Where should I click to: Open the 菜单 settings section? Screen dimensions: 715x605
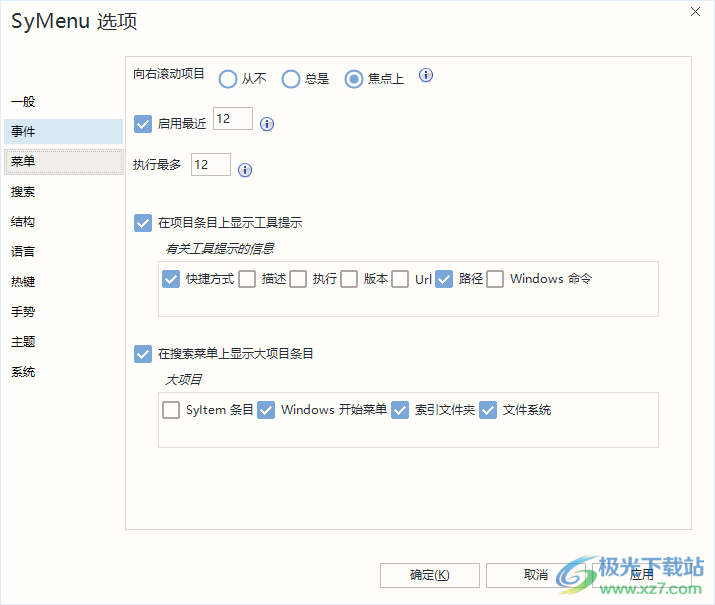(63, 161)
